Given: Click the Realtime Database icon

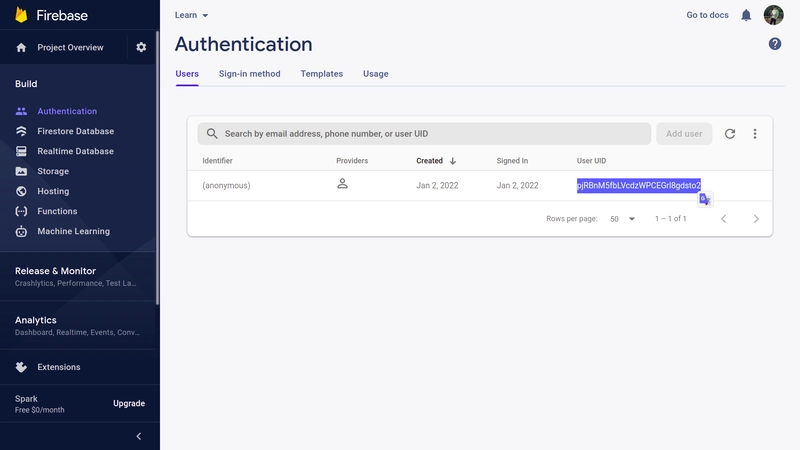Looking at the screenshot, I should [21, 151].
